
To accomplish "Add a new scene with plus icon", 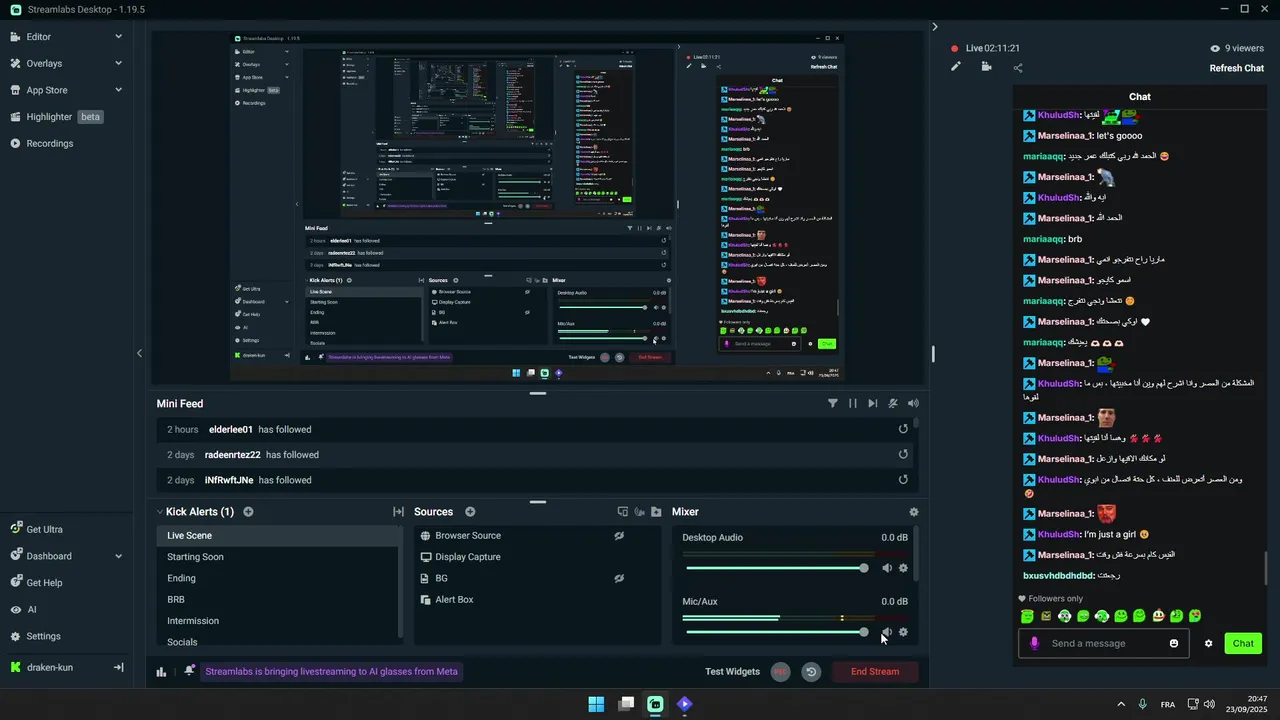I will click(248, 512).
